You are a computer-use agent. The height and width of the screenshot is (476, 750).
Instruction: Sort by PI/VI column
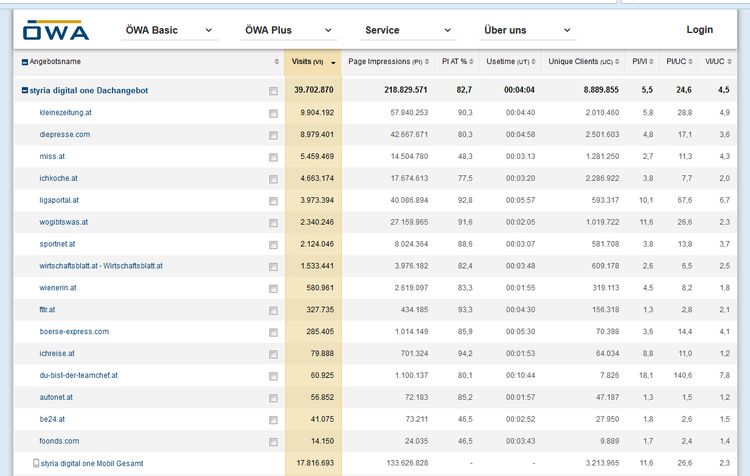click(x=642, y=62)
